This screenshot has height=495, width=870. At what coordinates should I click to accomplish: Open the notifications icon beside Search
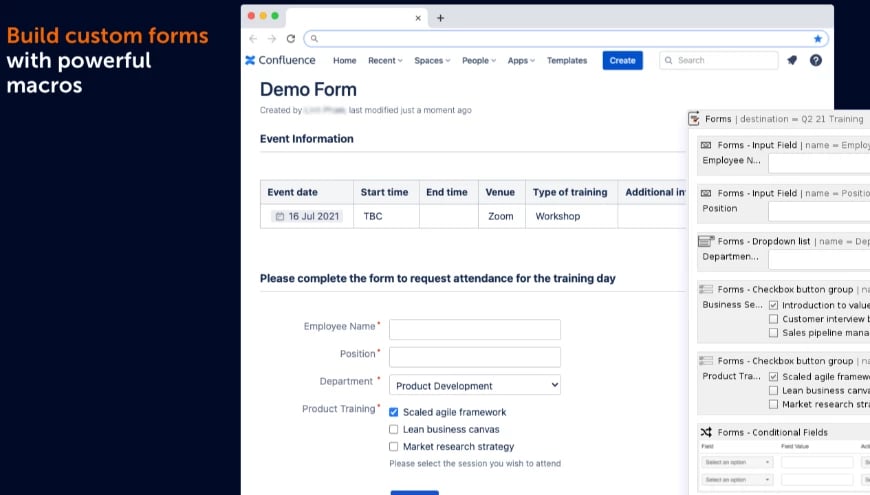pos(792,60)
